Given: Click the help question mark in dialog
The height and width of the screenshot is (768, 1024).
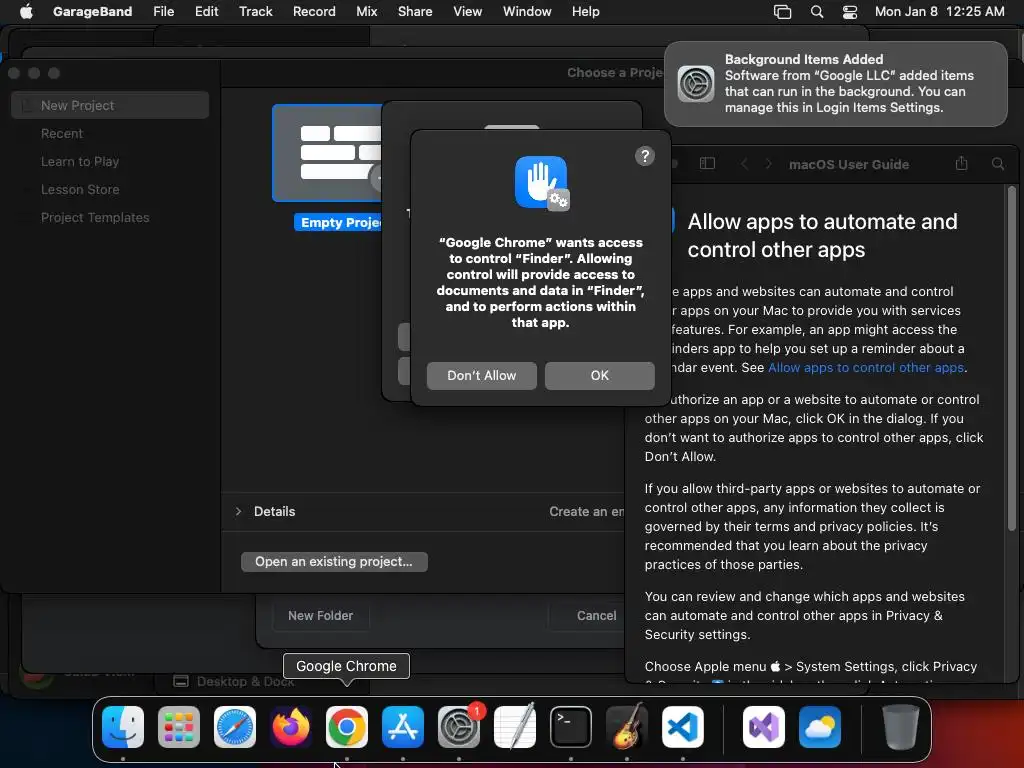Looking at the screenshot, I should pyautogui.click(x=645, y=156).
